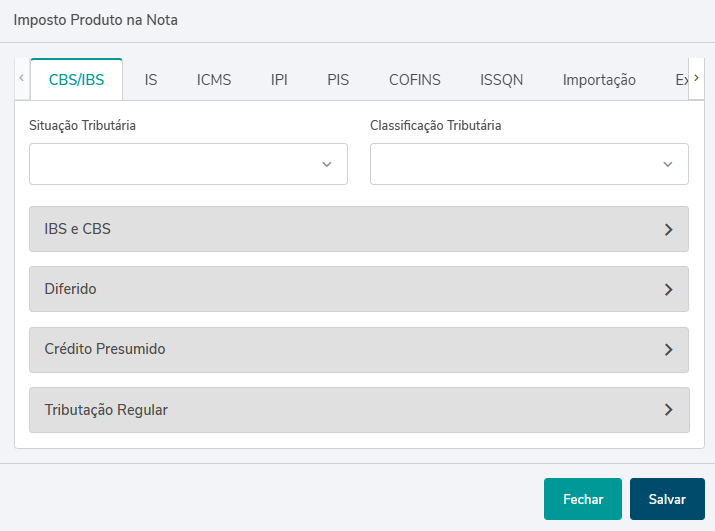Viewport: 715px width, 531px height.
Task: Expand the Crédito Presumido panel
Action: point(359,350)
